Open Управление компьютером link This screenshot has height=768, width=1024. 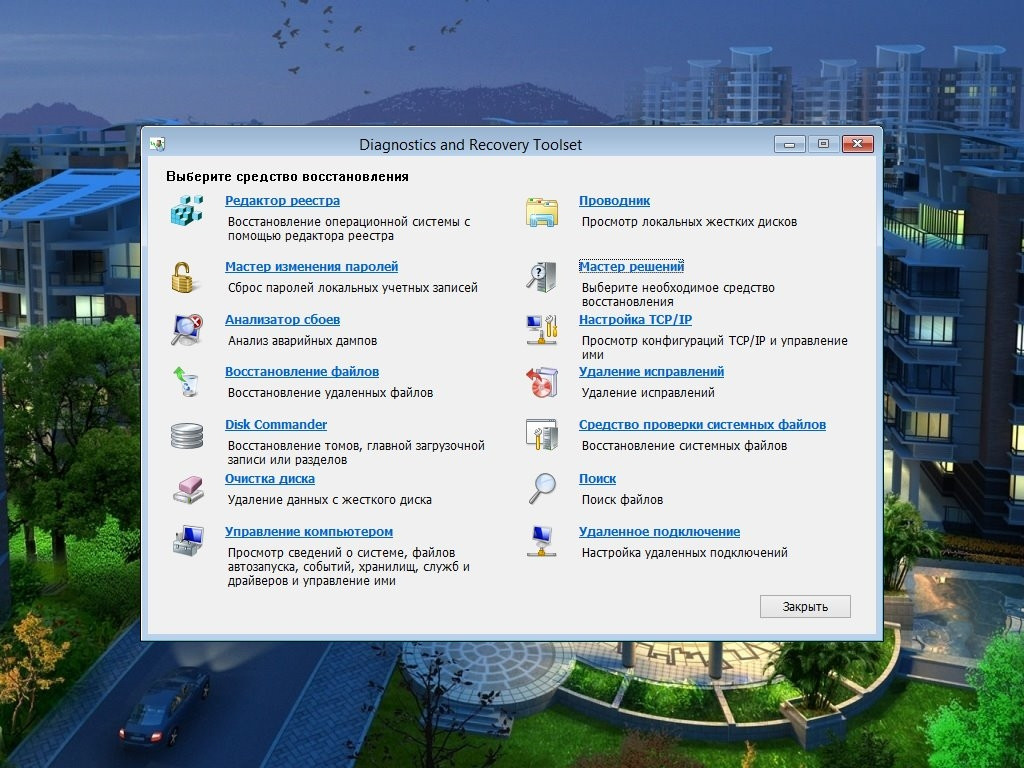tap(309, 532)
